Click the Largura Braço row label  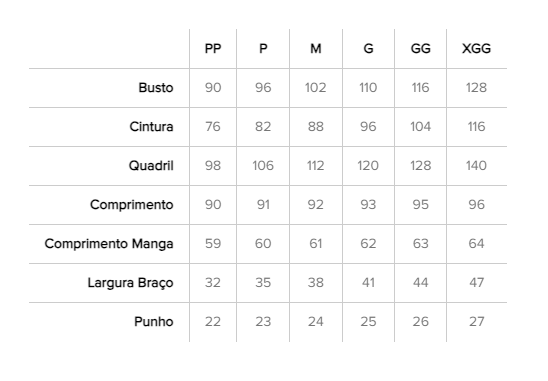130,283
